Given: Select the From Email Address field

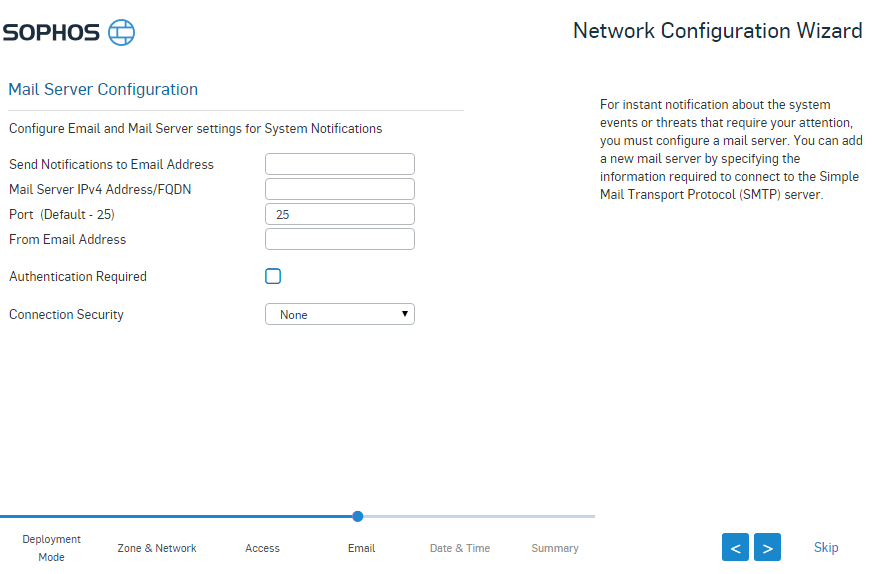Looking at the screenshot, I should 340,239.
